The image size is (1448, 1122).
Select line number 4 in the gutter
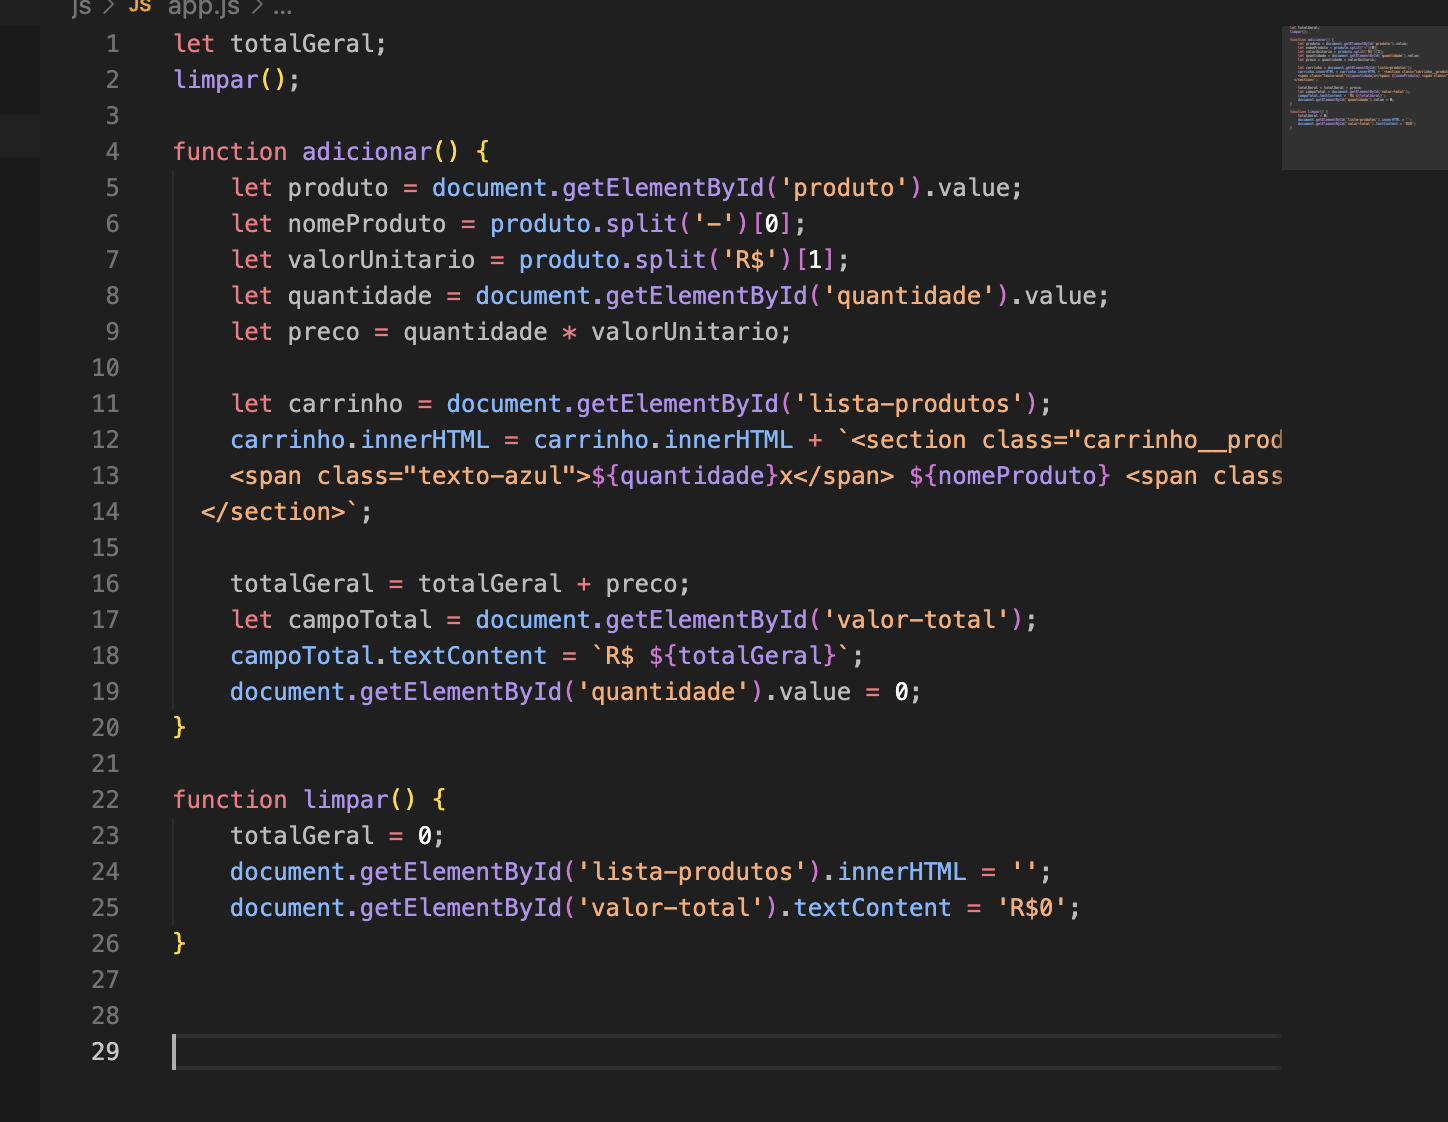[112, 152]
